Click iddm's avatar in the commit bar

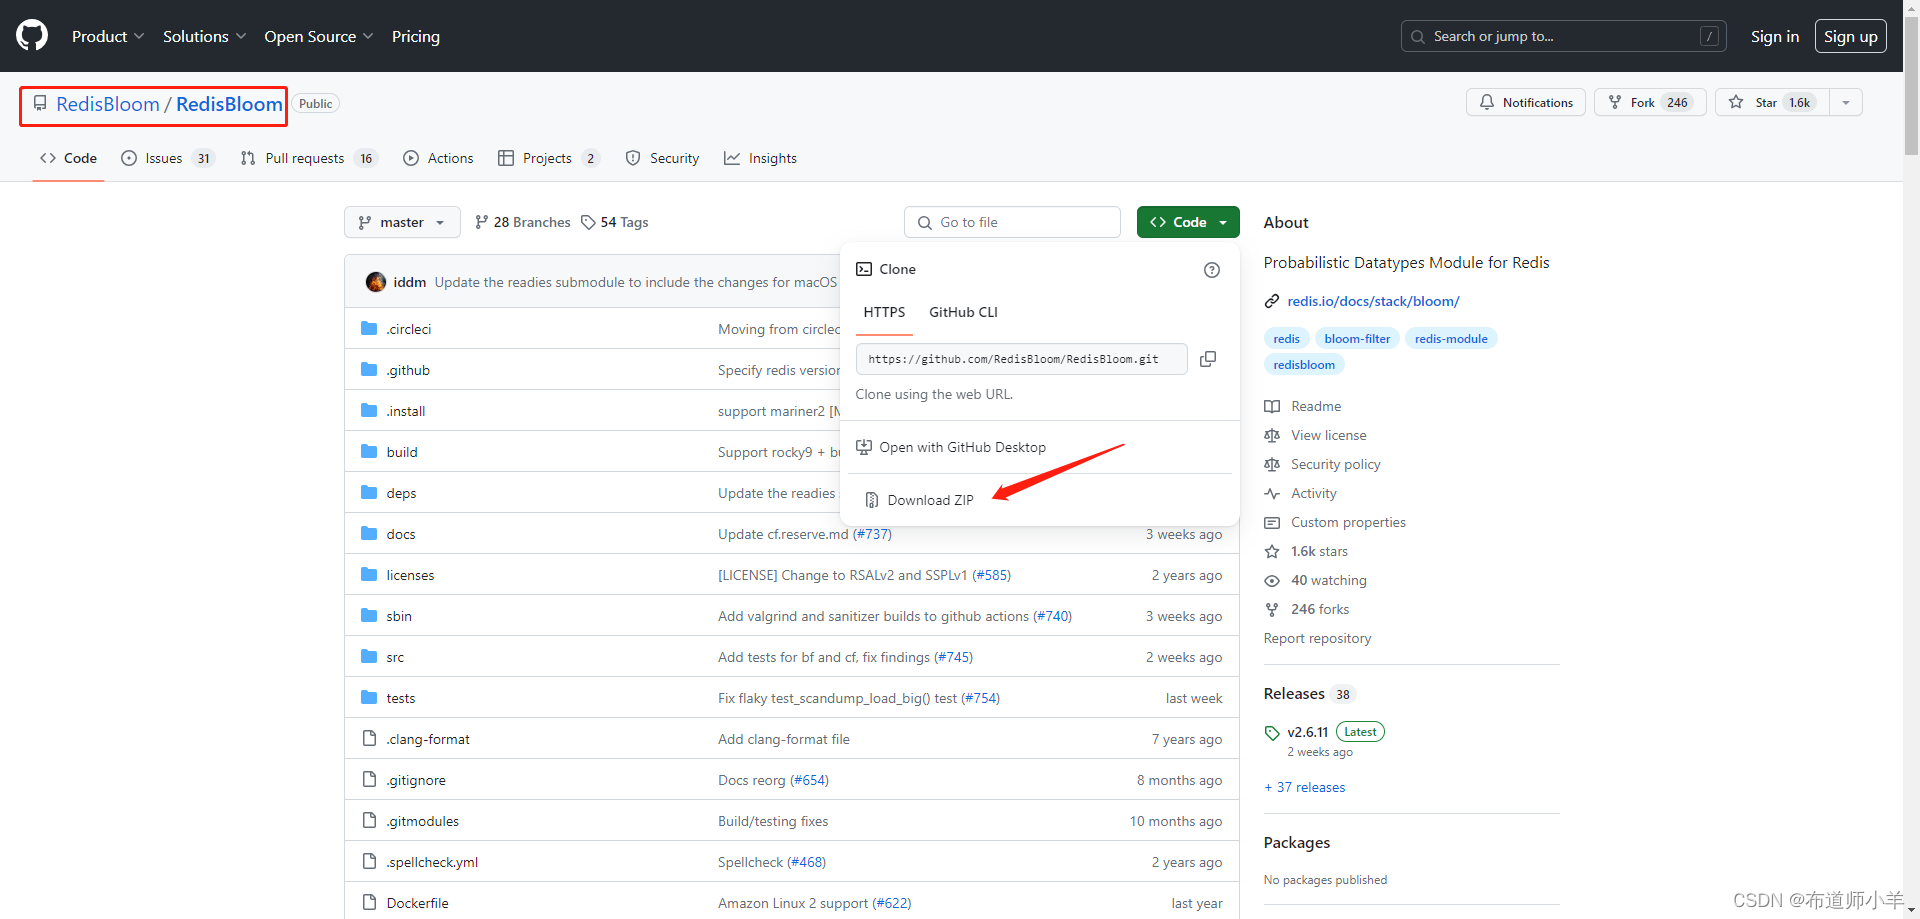pyautogui.click(x=376, y=282)
